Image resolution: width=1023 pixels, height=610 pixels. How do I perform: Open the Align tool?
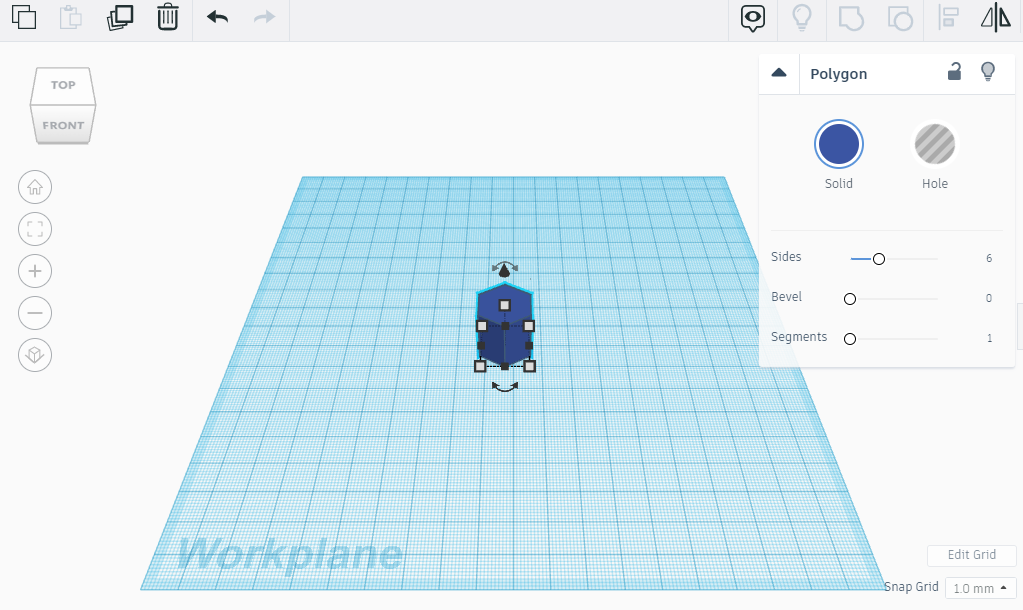[947, 17]
